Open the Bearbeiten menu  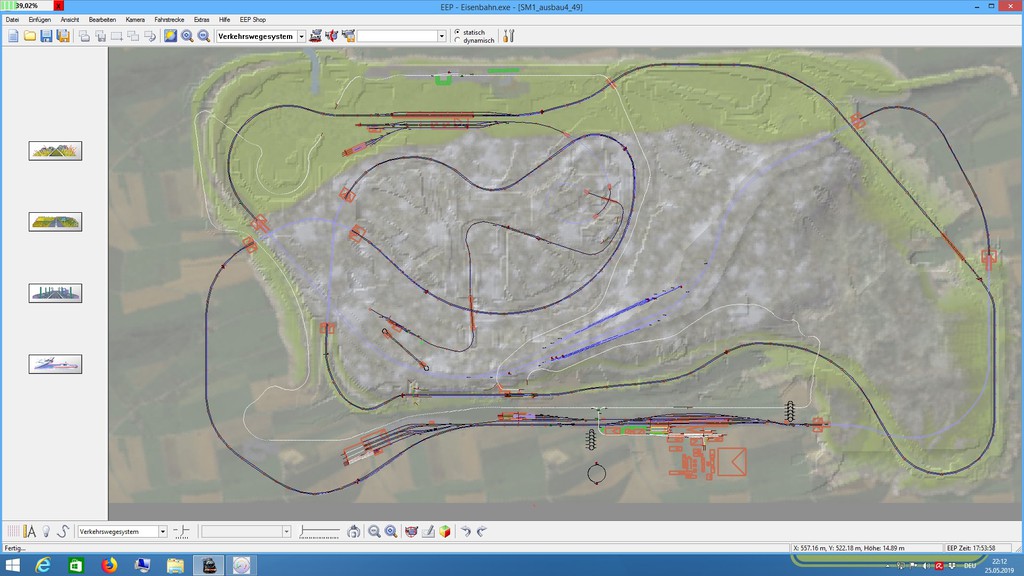103,20
